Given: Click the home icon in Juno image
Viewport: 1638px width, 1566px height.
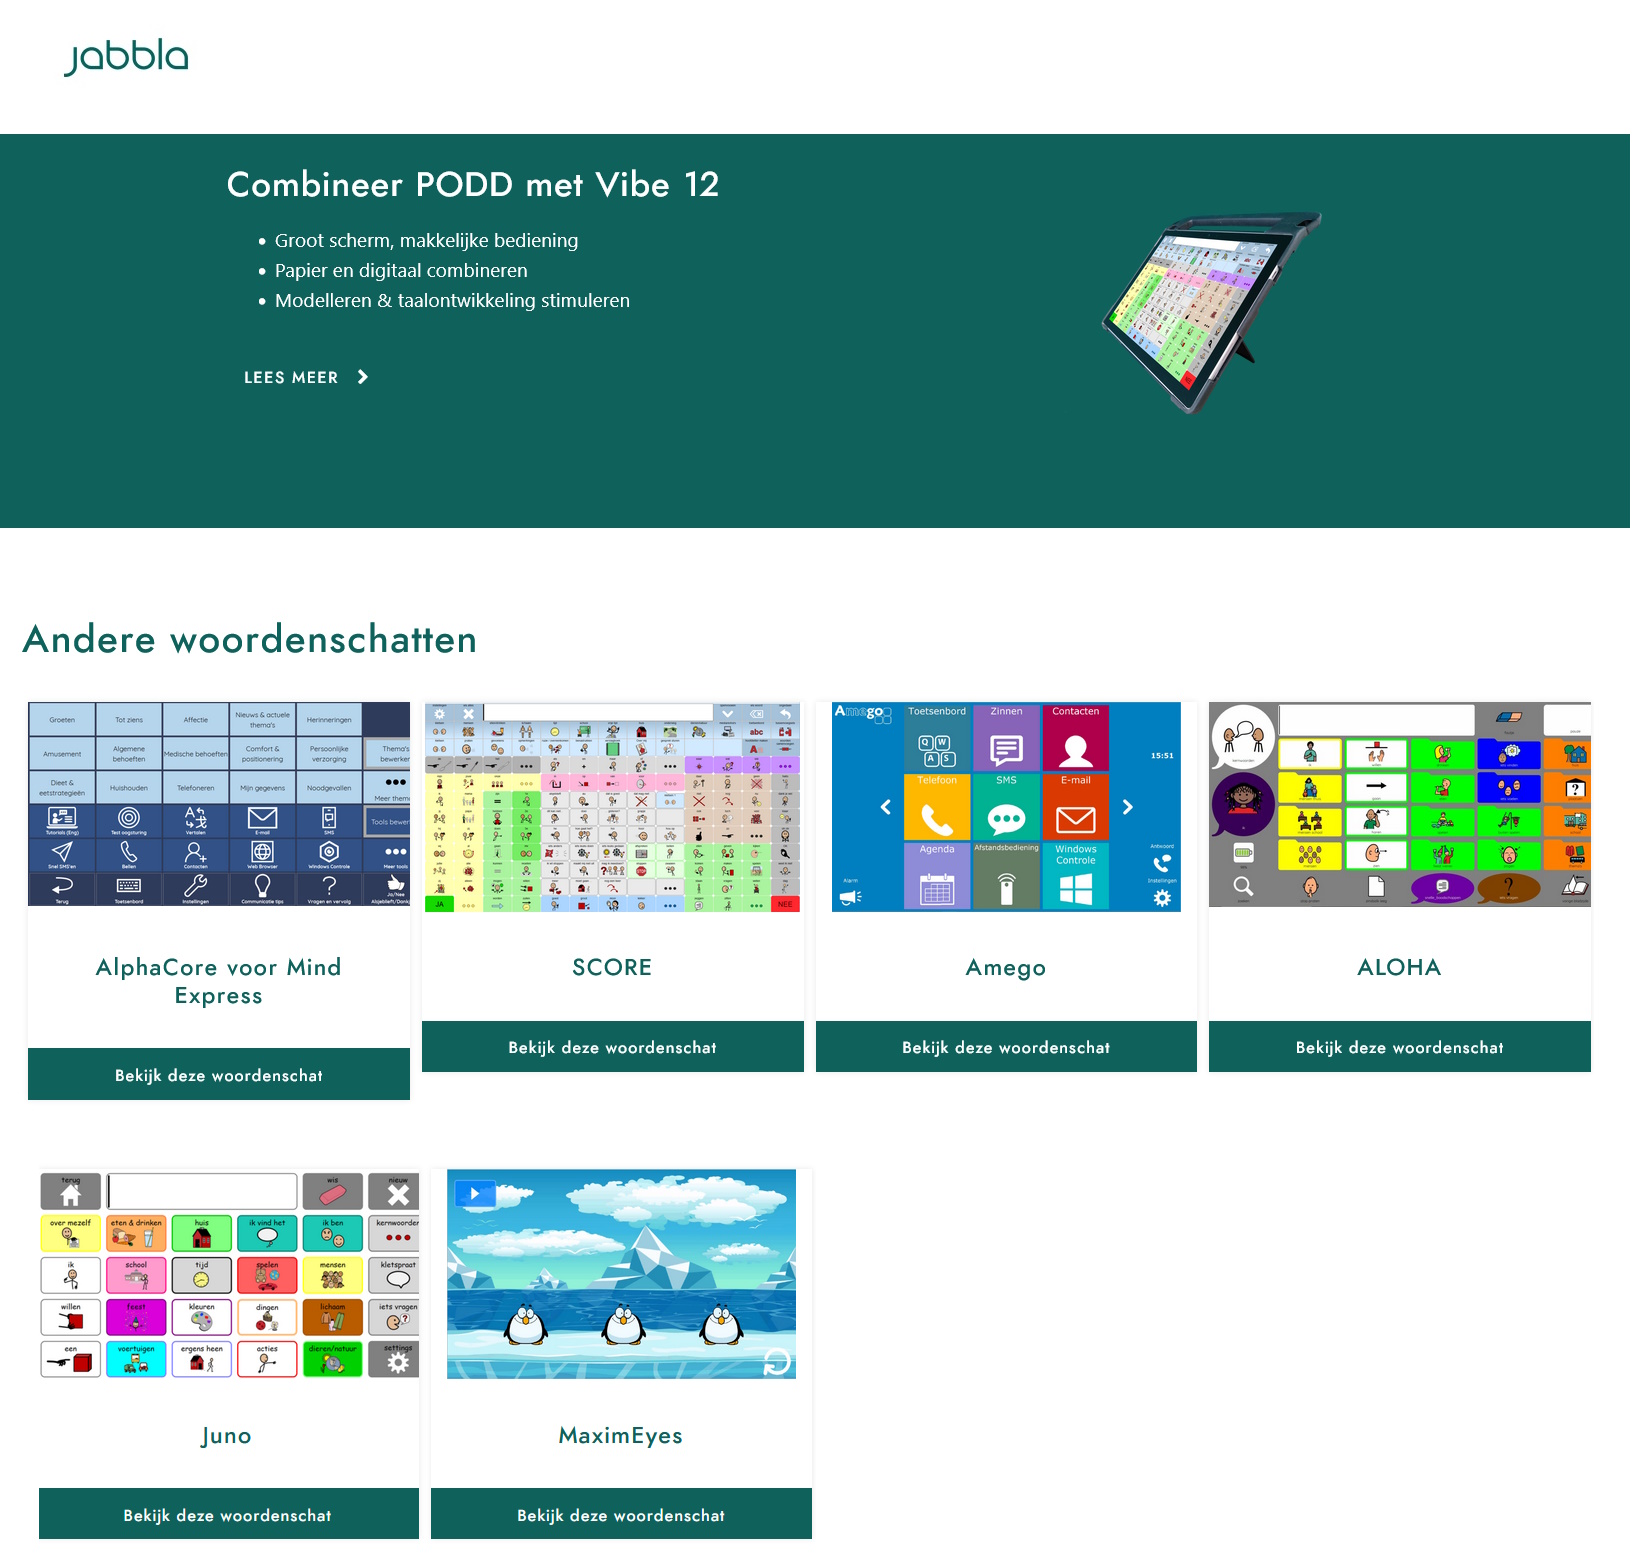Looking at the screenshot, I should coord(71,1193).
